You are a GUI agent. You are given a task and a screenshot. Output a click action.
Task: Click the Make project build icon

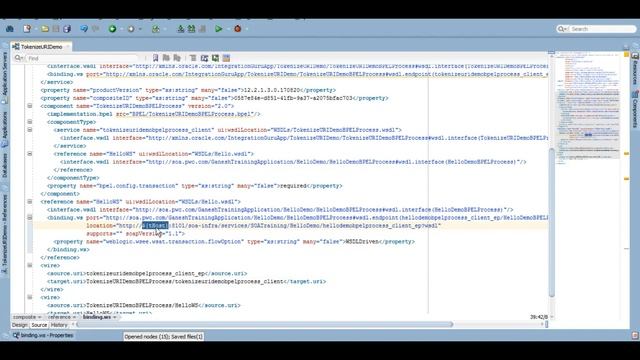pos(180,29)
